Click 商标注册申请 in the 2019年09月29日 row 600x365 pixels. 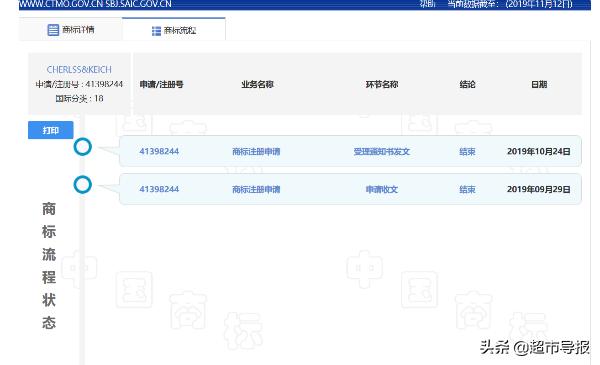(256, 190)
